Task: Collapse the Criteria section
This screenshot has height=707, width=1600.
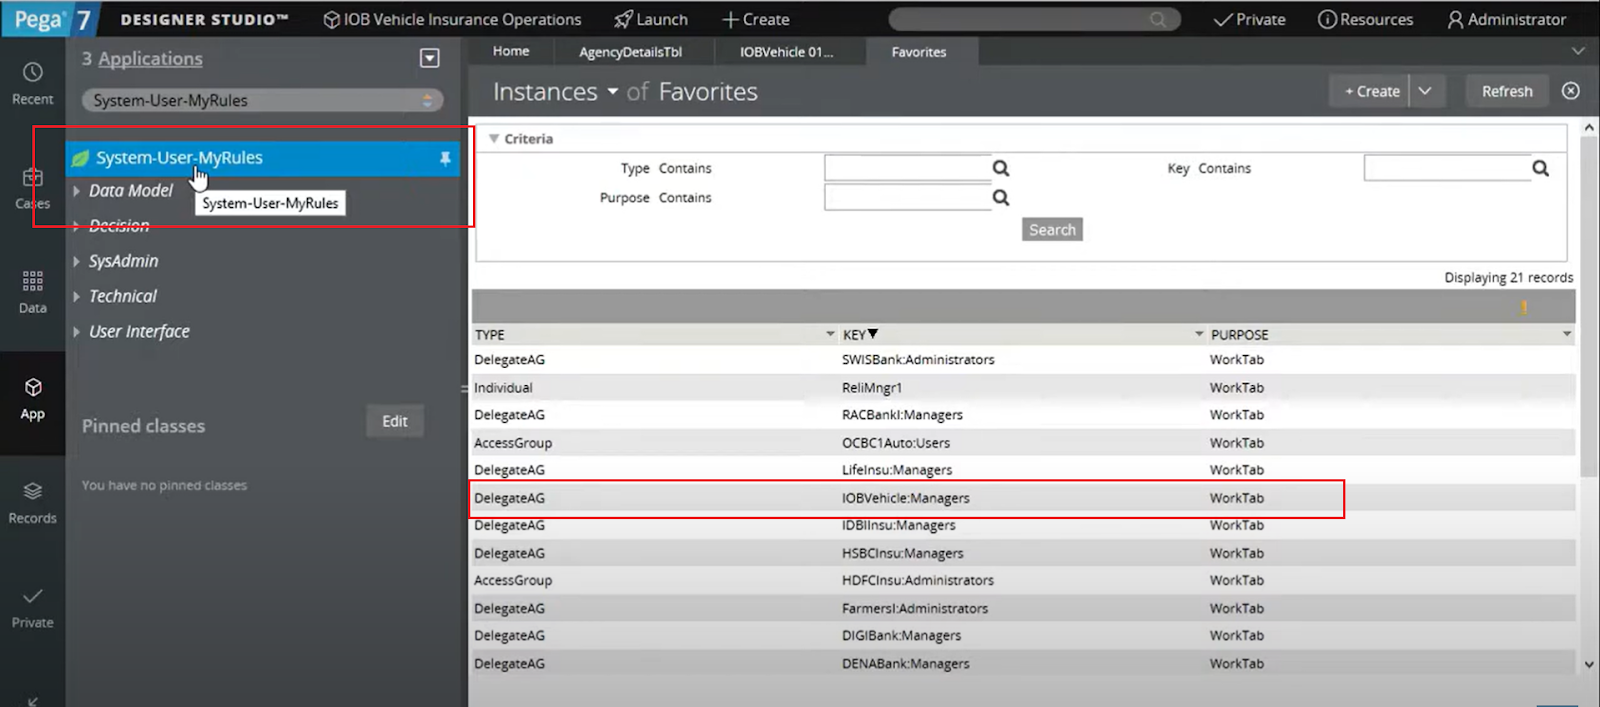Action: coord(494,138)
